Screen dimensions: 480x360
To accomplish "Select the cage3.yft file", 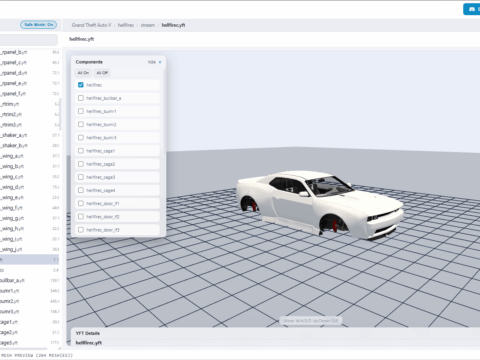I will (29, 343).
